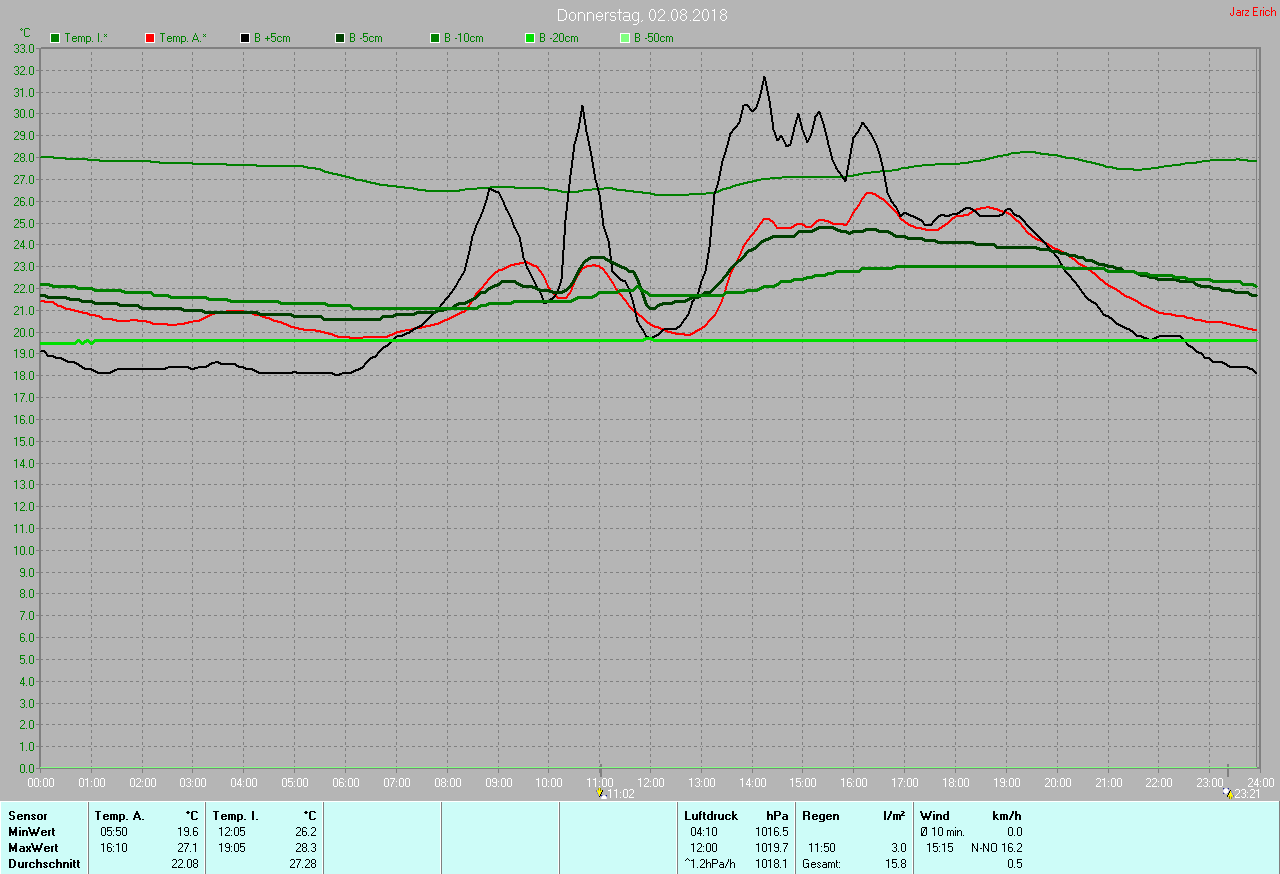Click the B -20cm legend color box
This screenshot has height=874, width=1280.
[530, 38]
